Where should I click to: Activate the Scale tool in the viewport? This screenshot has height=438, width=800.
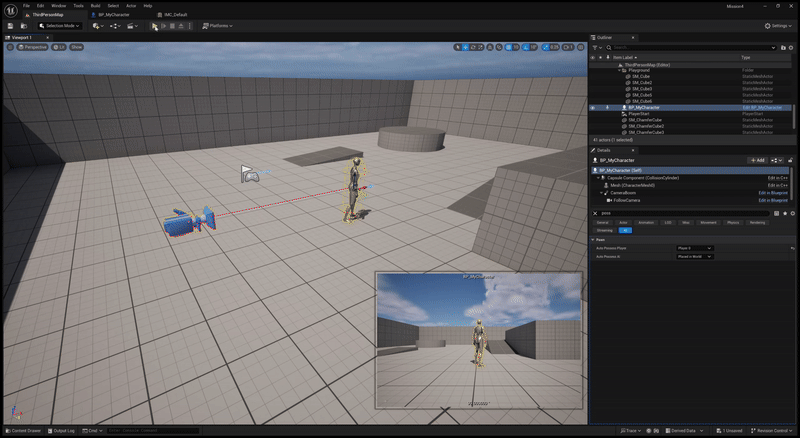480,47
